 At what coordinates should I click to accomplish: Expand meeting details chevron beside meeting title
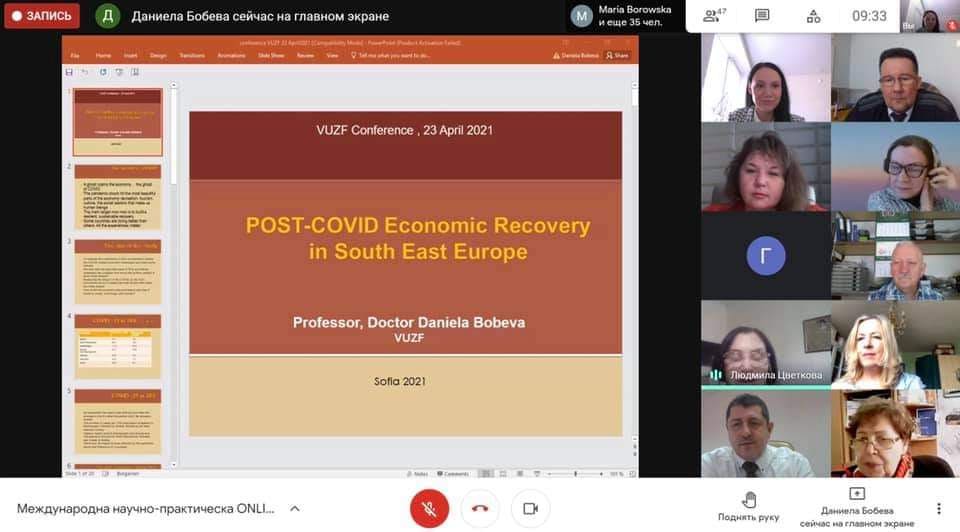pyautogui.click(x=294, y=508)
